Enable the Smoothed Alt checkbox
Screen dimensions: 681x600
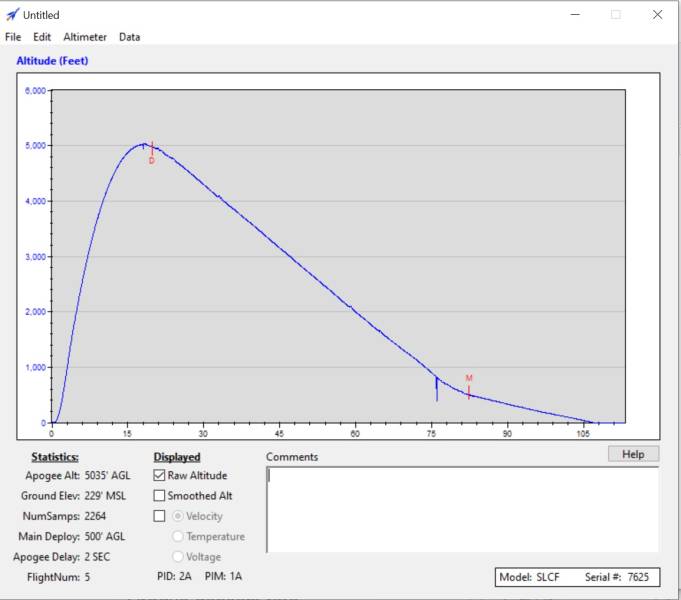(160, 496)
